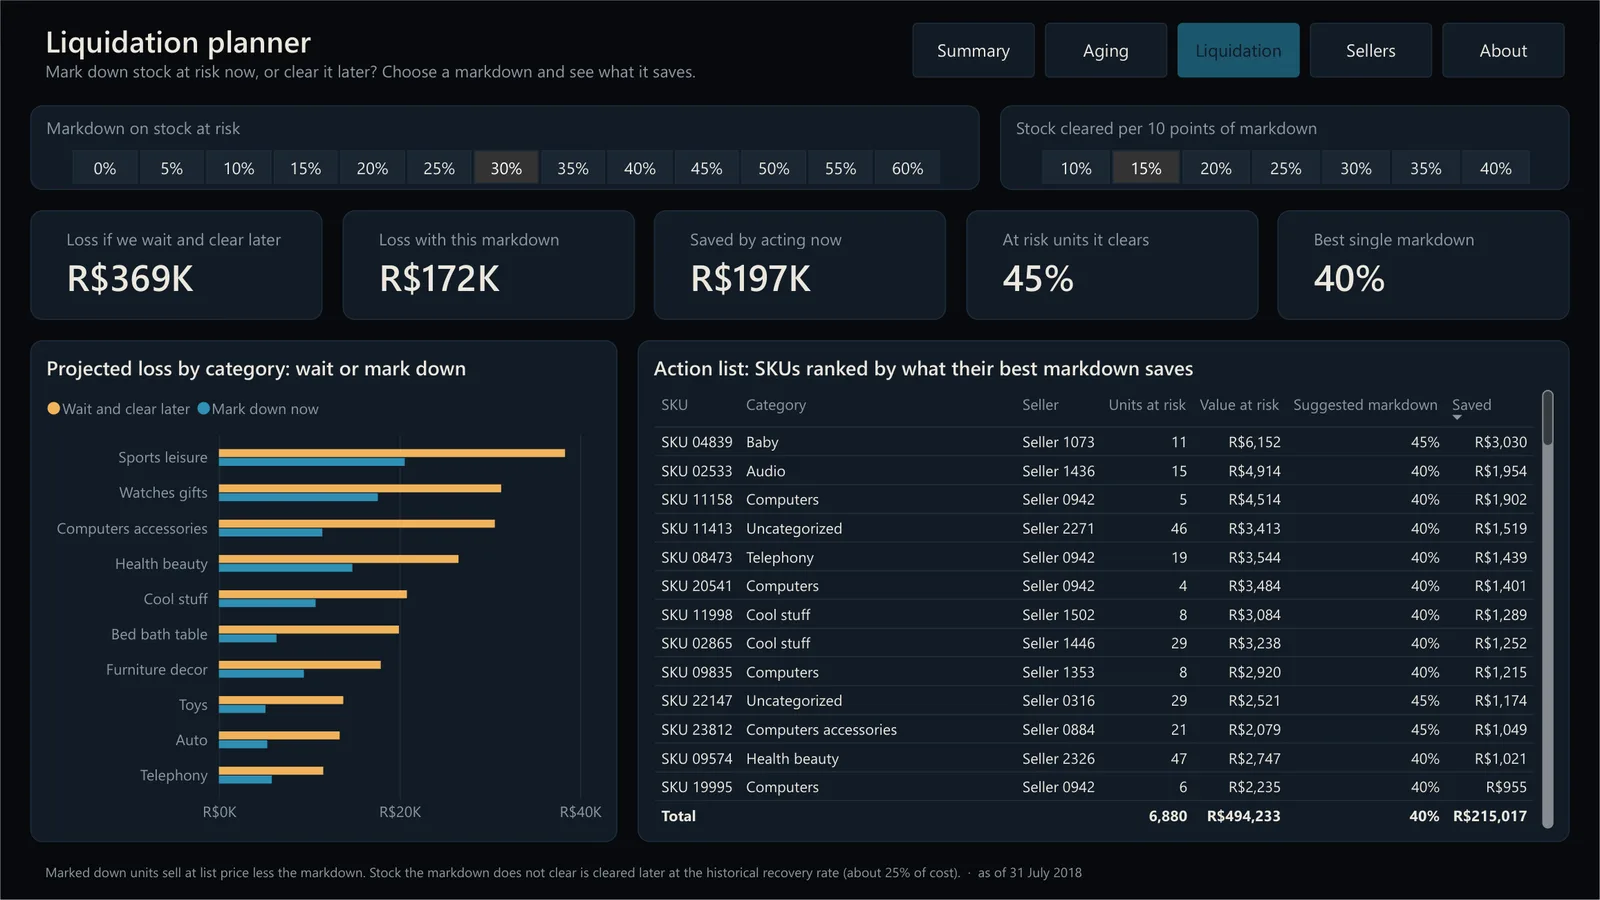This screenshot has height=900, width=1600.
Task: Select saved value 'R$1,289'
Action: pyautogui.click(x=1501, y=615)
